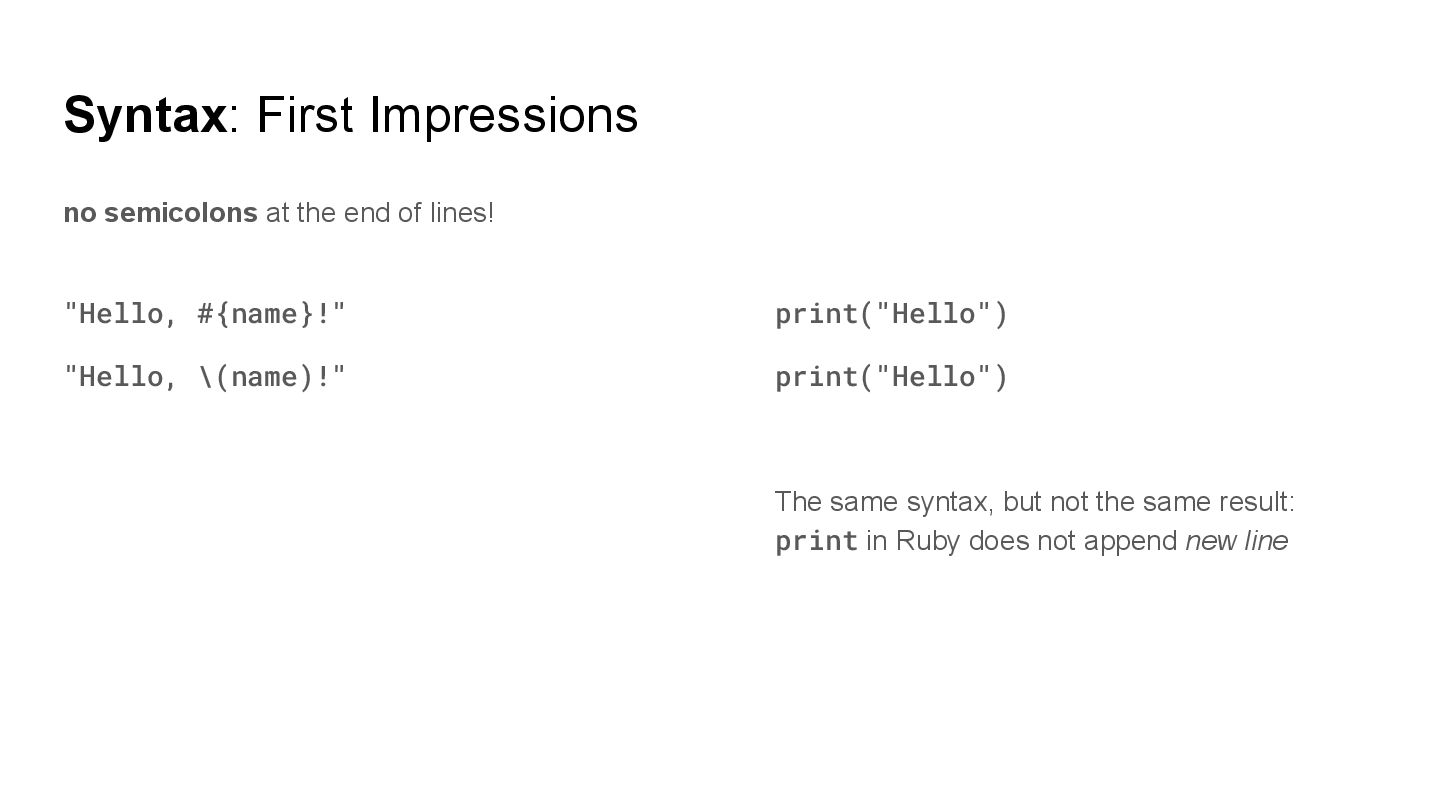
Task: Click the print statement beside the \(name) string
Action: tap(891, 377)
